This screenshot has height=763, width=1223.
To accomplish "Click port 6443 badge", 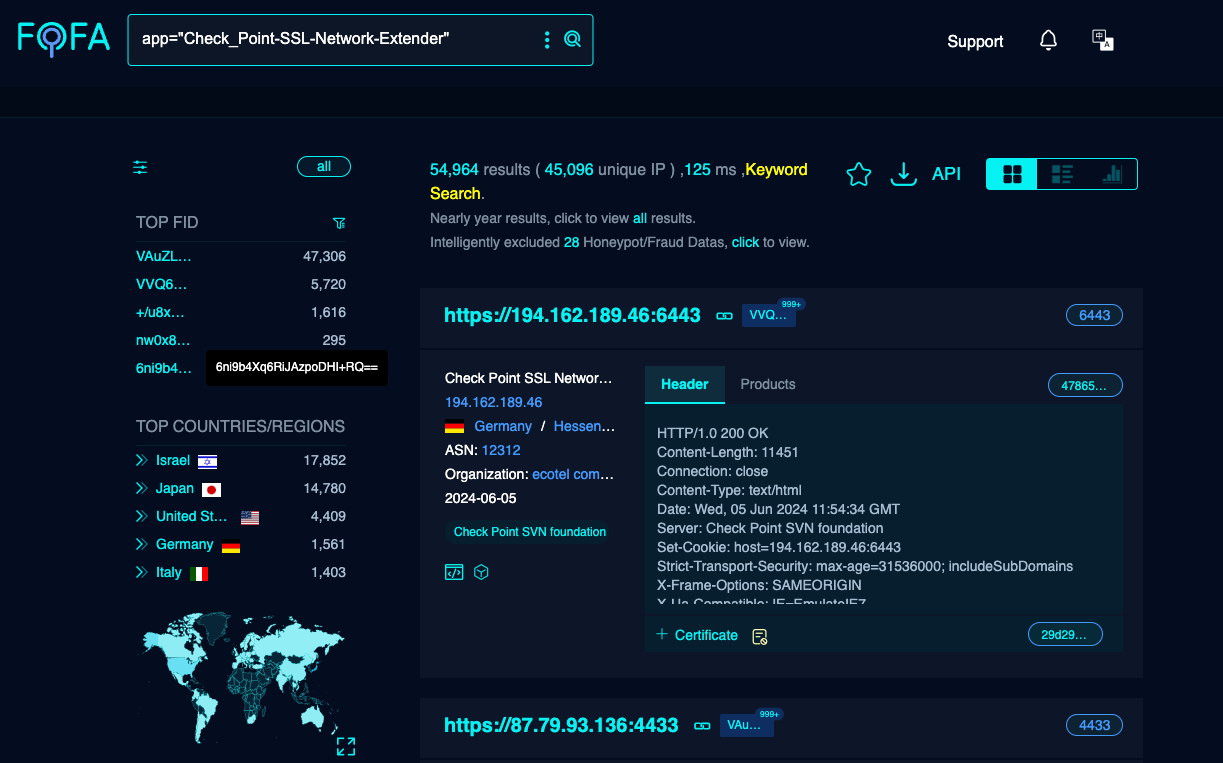I will coord(1095,315).
